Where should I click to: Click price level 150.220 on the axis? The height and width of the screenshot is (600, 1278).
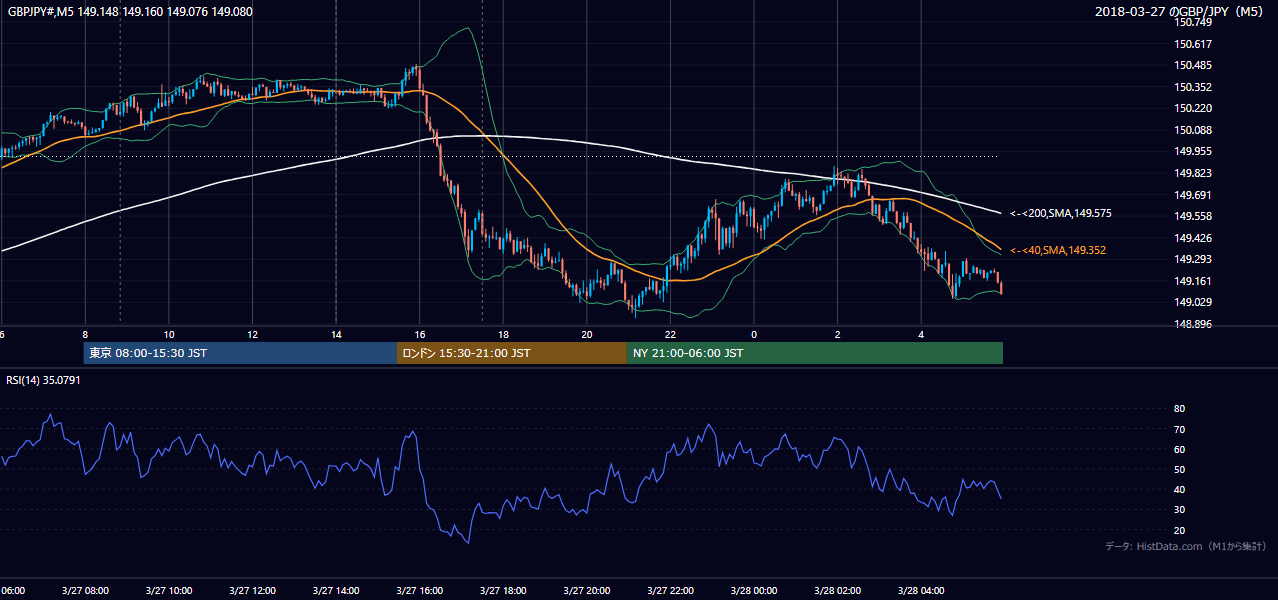[x=1195, y=108]
